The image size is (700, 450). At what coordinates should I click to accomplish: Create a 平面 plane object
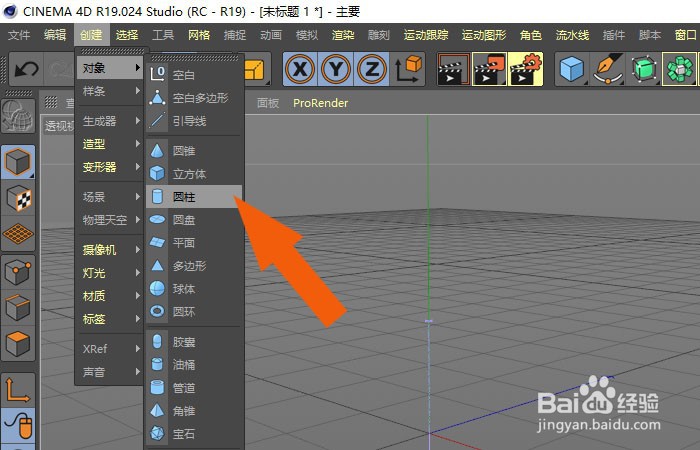click(194, 243)
